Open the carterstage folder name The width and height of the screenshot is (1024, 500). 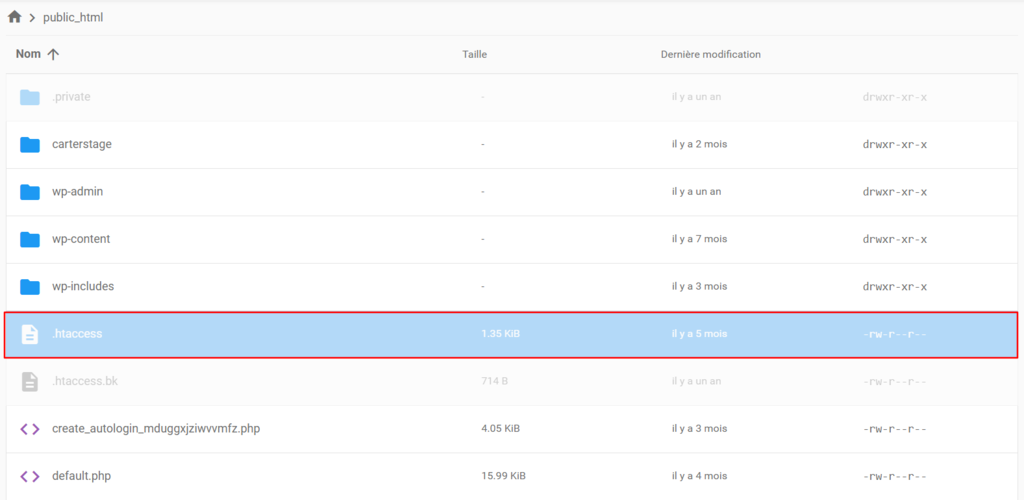pos(82,144)
